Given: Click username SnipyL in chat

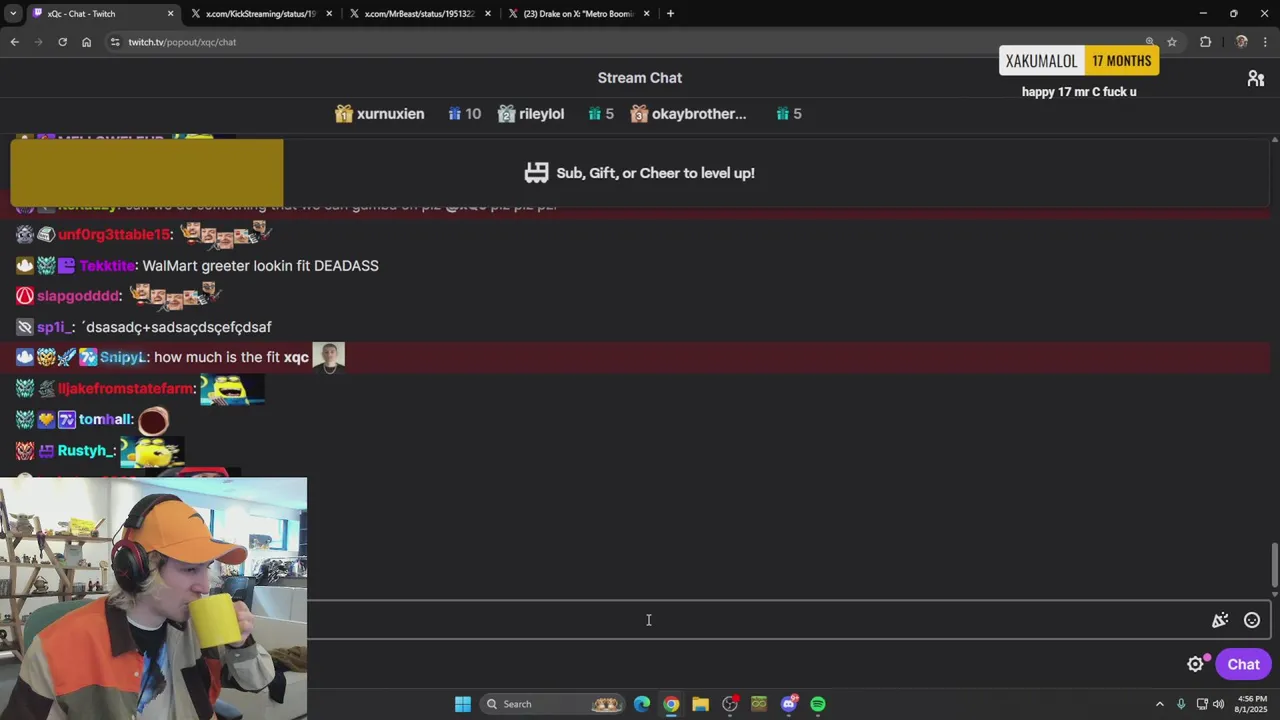Looking at the screenshot, I should point(123,357).
